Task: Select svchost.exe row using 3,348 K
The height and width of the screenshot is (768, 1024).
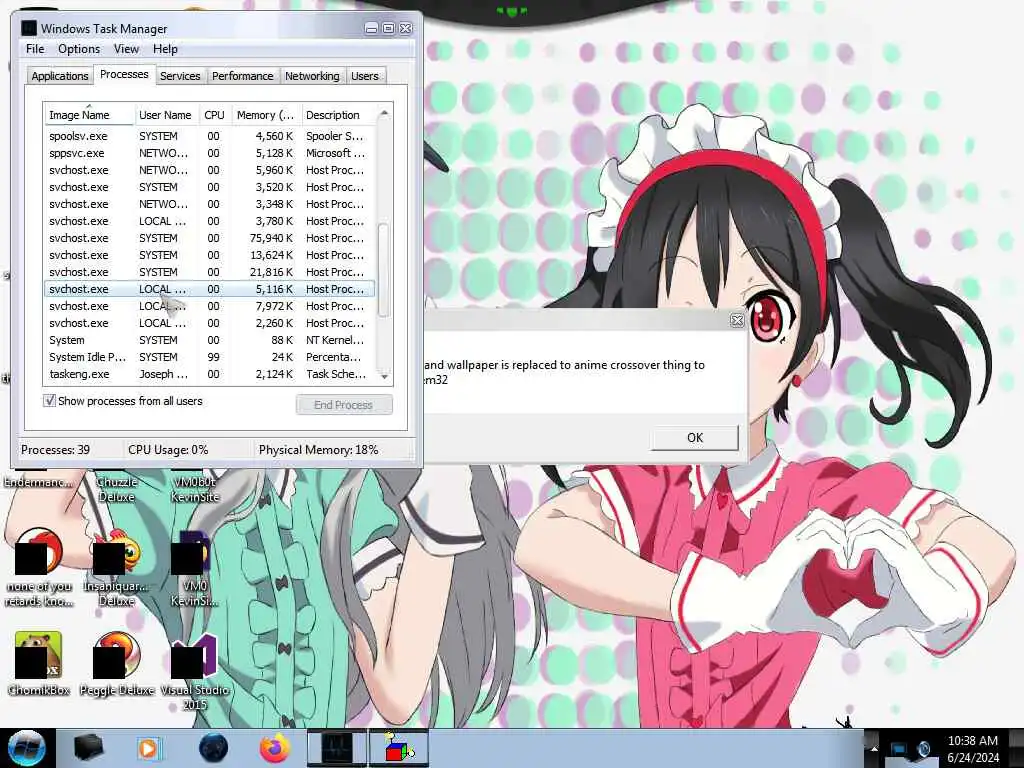Action: [209, 204]
